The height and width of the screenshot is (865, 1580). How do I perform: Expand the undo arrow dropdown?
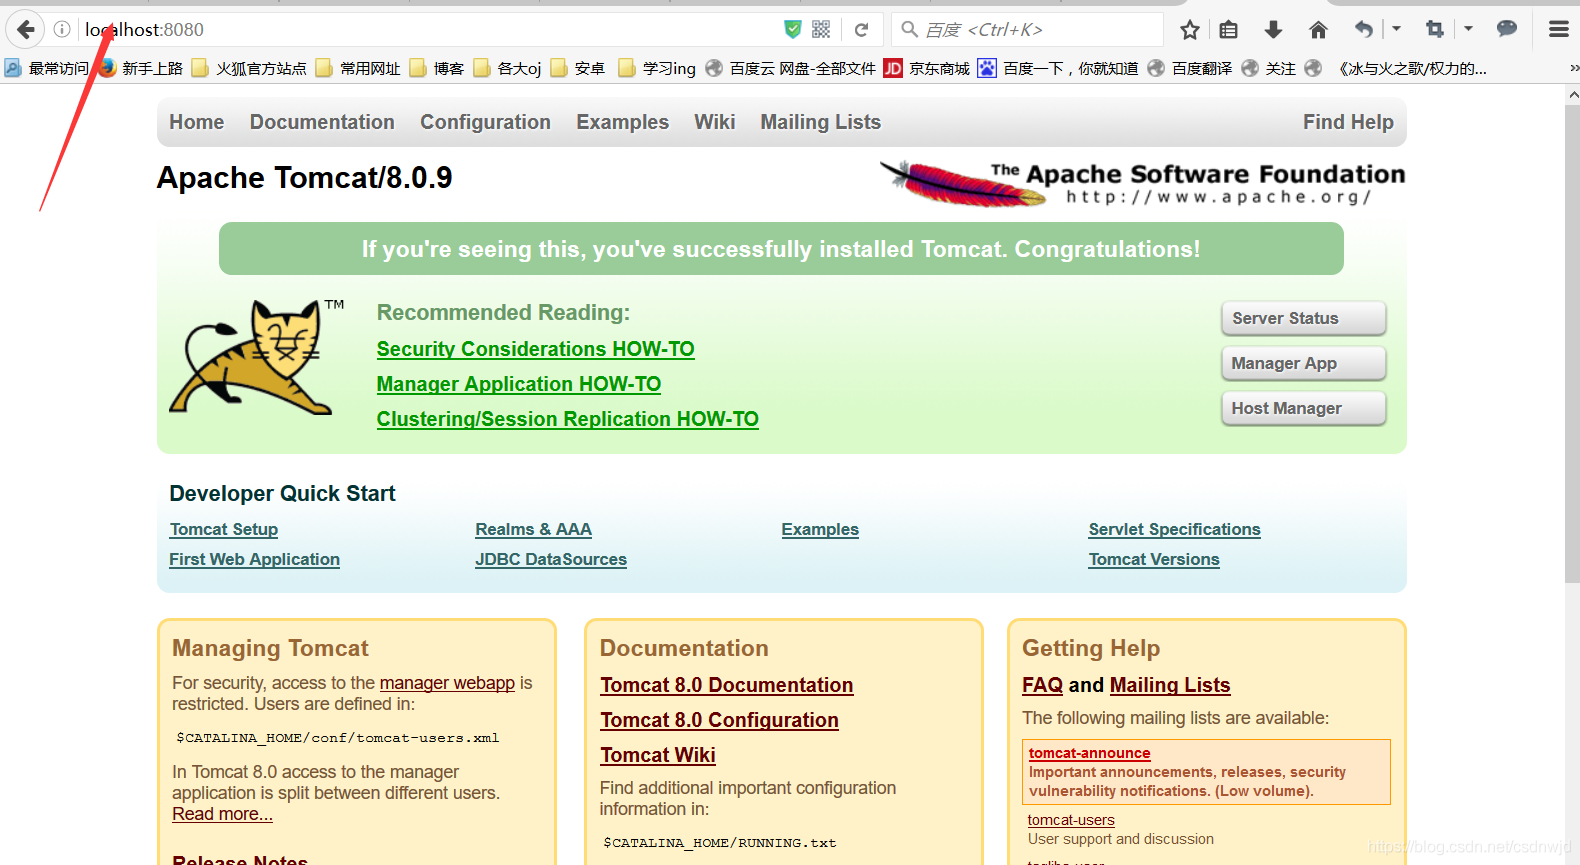click(1397, 29)
